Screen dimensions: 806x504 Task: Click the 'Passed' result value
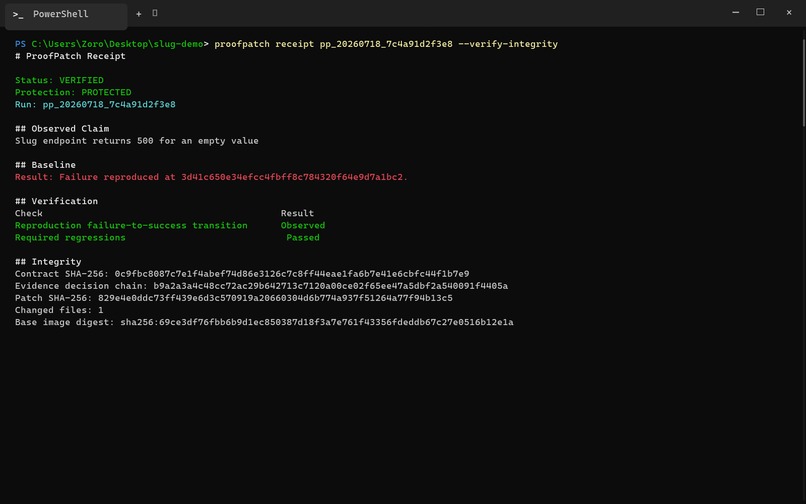click(303, 238)
